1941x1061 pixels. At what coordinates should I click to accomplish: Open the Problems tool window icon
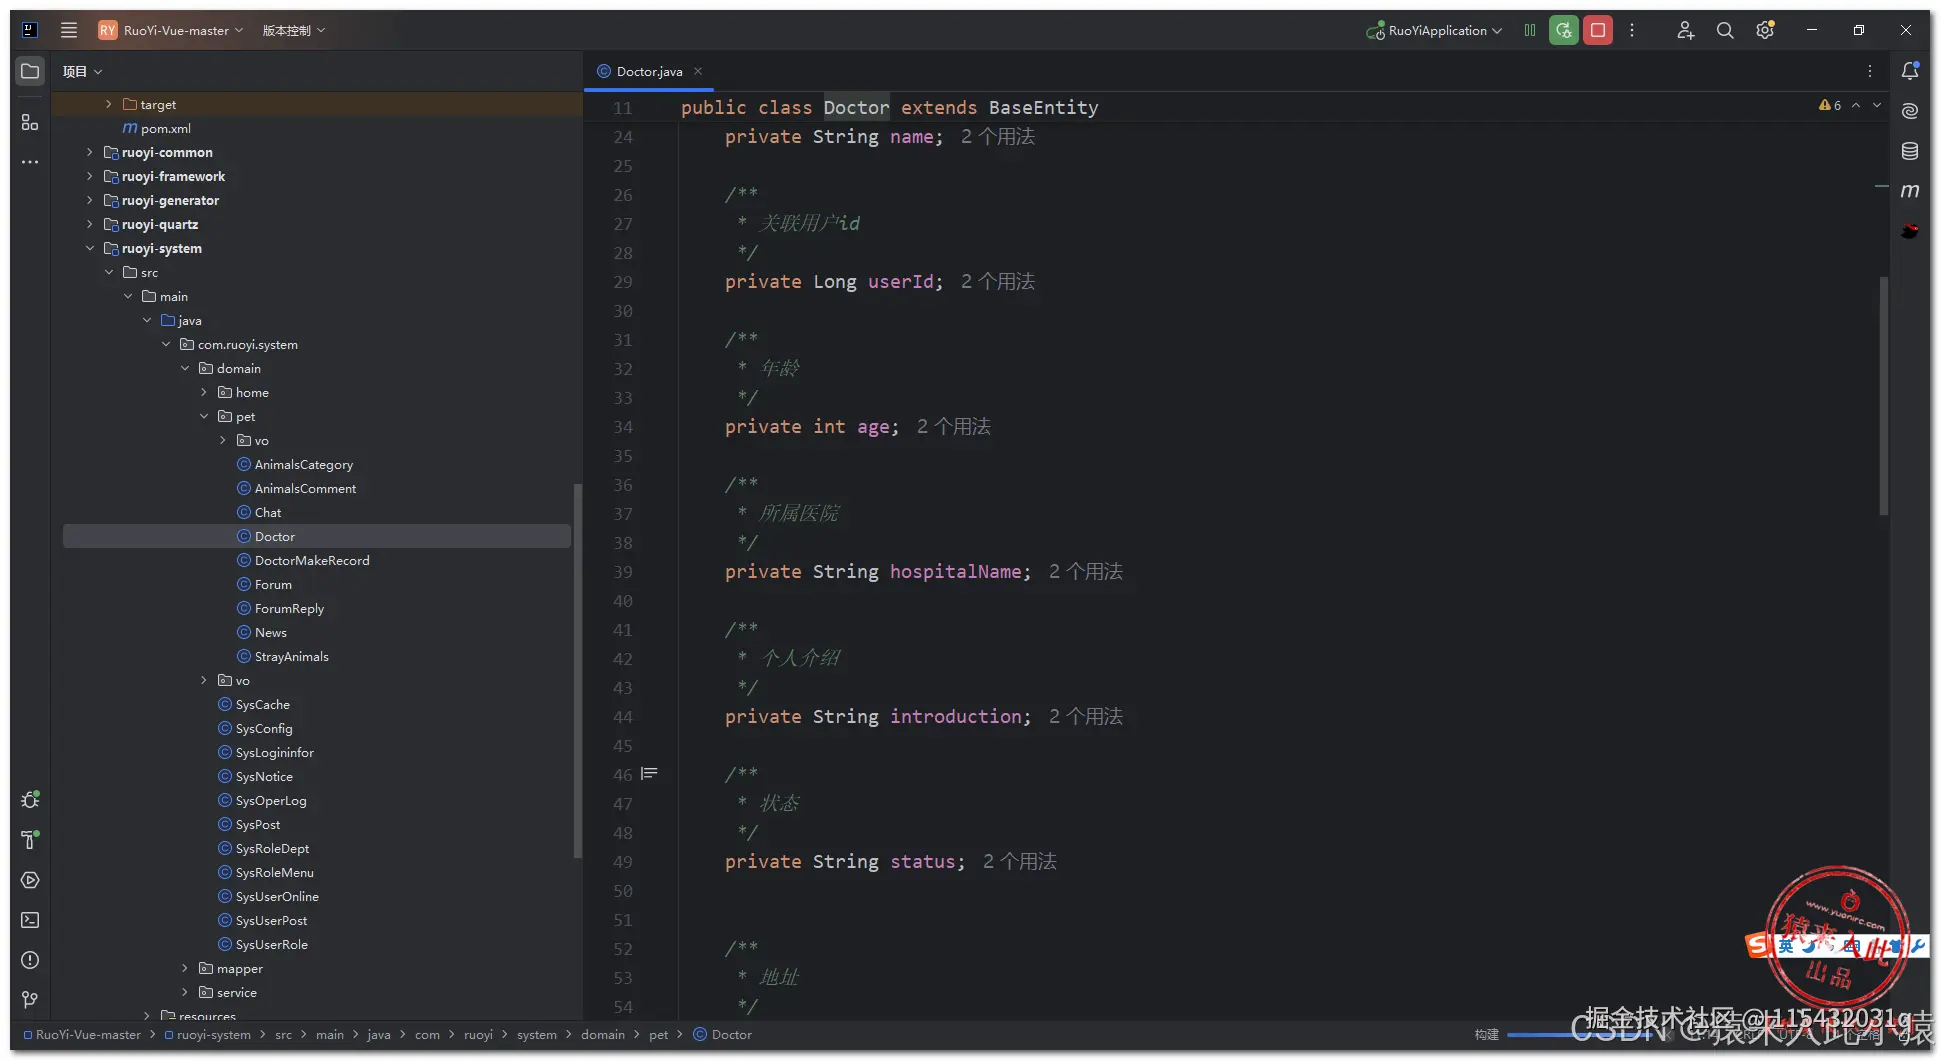pyautogui.click(x=30, y=960)
